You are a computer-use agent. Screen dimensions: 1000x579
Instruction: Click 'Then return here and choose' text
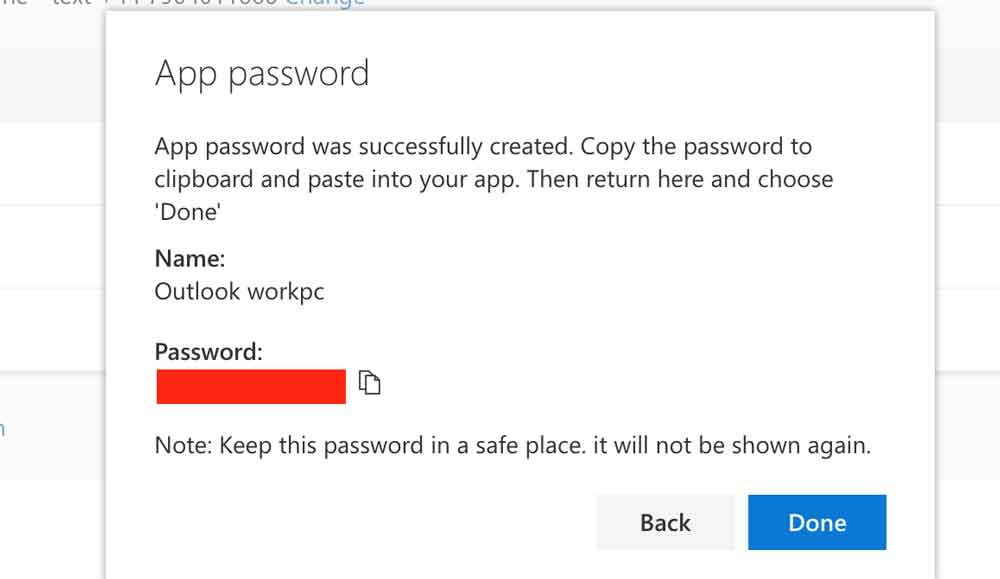pos(679,180)
